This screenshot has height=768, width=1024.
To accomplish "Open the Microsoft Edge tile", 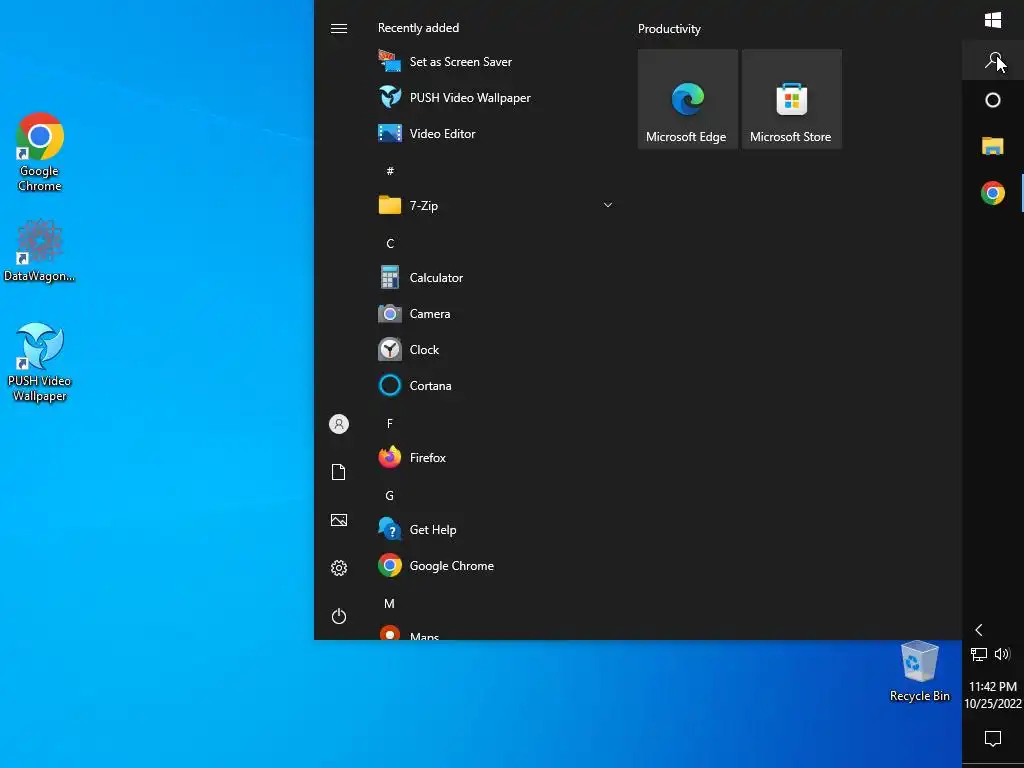I will (x=688, y=99).
